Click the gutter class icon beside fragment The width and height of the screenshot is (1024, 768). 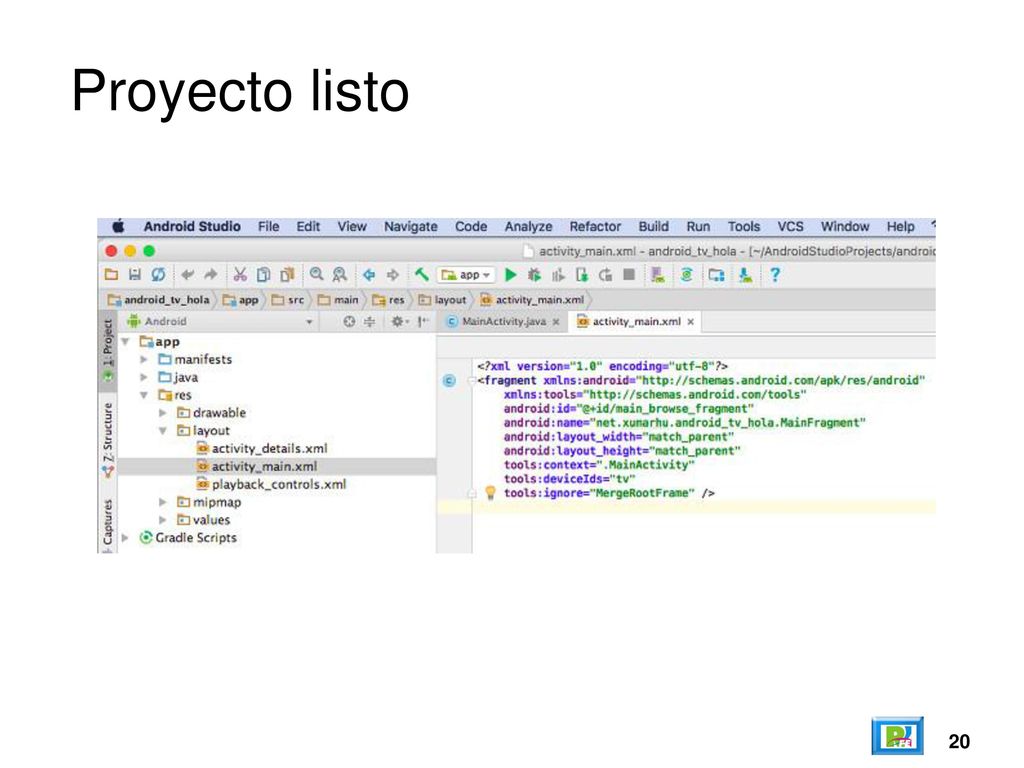coord(449,381)
